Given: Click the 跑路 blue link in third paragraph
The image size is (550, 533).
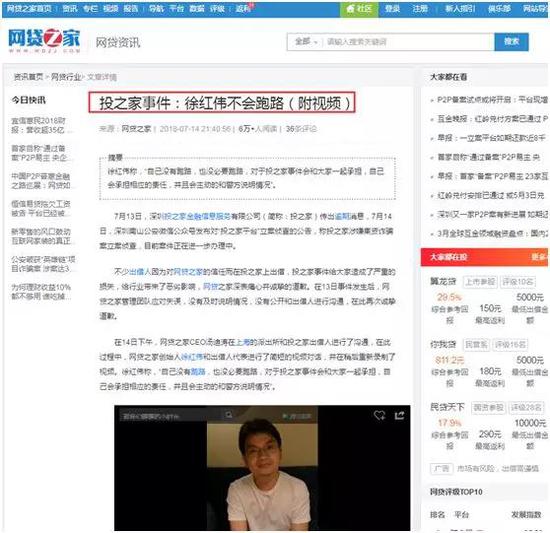Looking at the screenshot, I should [x=198, y=371].
